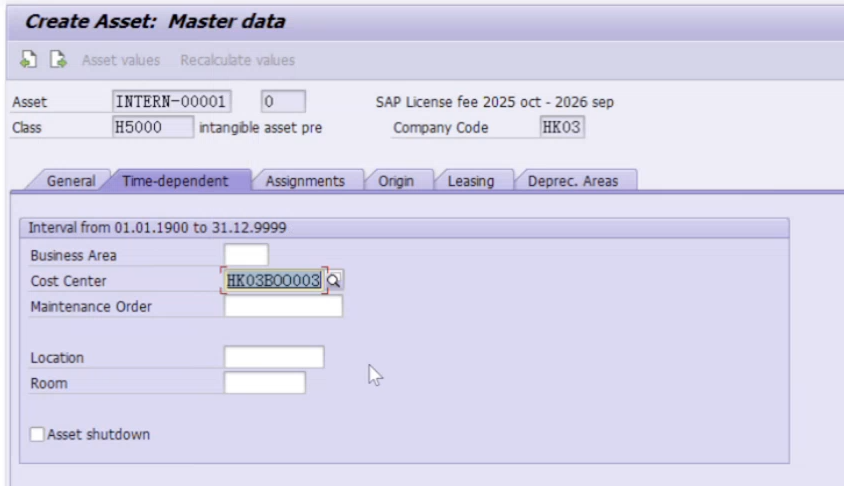Image resolution: width=844 pixels, height=486 pixels.
Task: Open search help beside Cost Center field
Action: coord(335,281)
